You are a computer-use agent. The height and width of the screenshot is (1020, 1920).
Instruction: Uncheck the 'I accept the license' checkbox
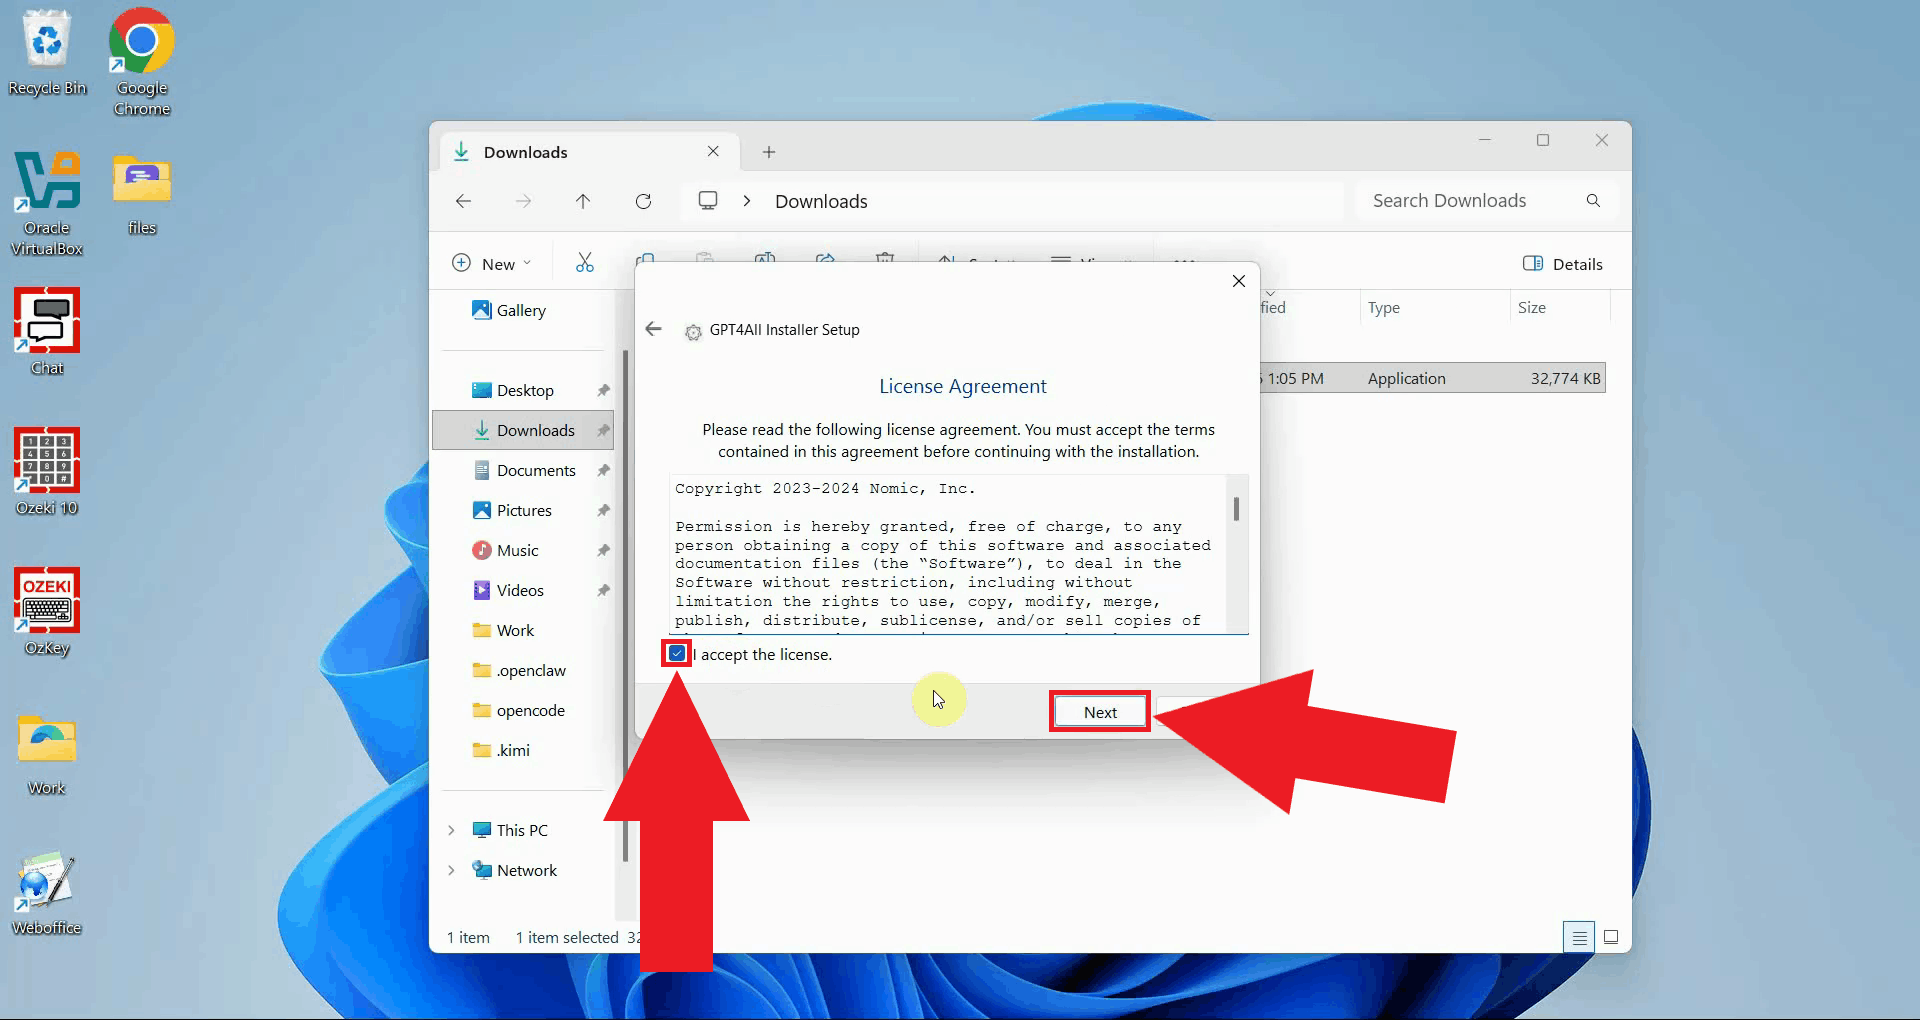(676, 653)
